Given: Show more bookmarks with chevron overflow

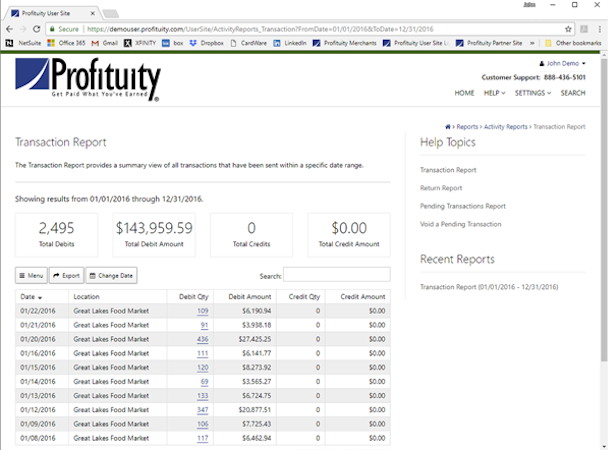Looking at the screenshot, I should tap(532, 43).
